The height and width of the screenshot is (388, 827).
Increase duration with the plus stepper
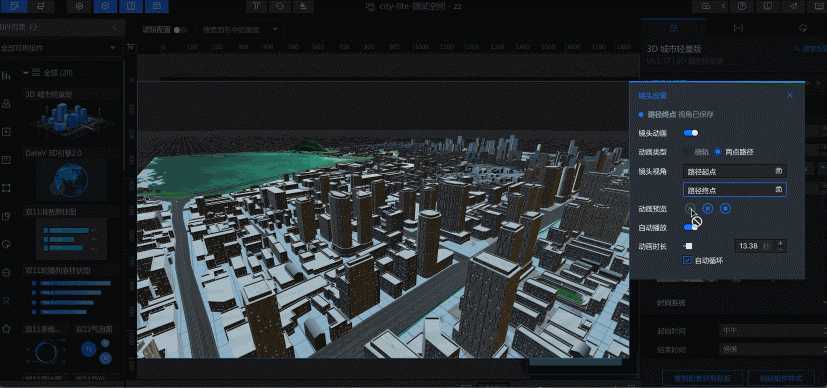pos(780,246)
